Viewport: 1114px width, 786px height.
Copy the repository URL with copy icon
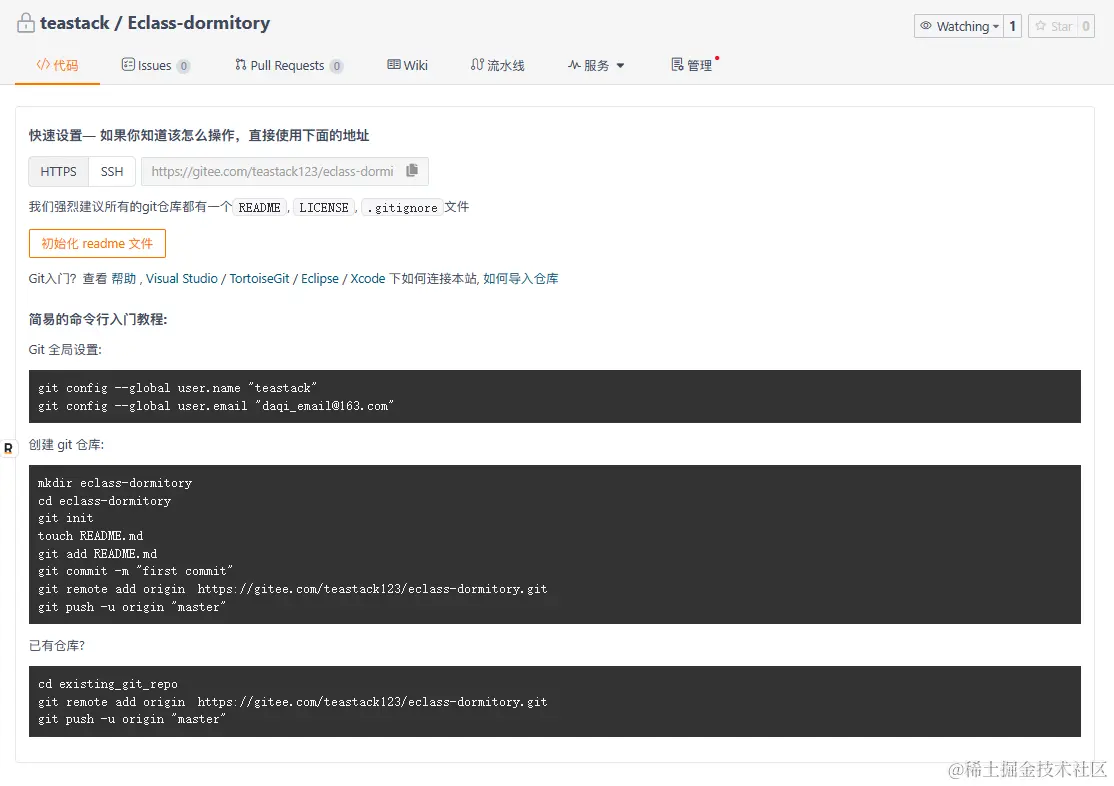pos(412,171)
